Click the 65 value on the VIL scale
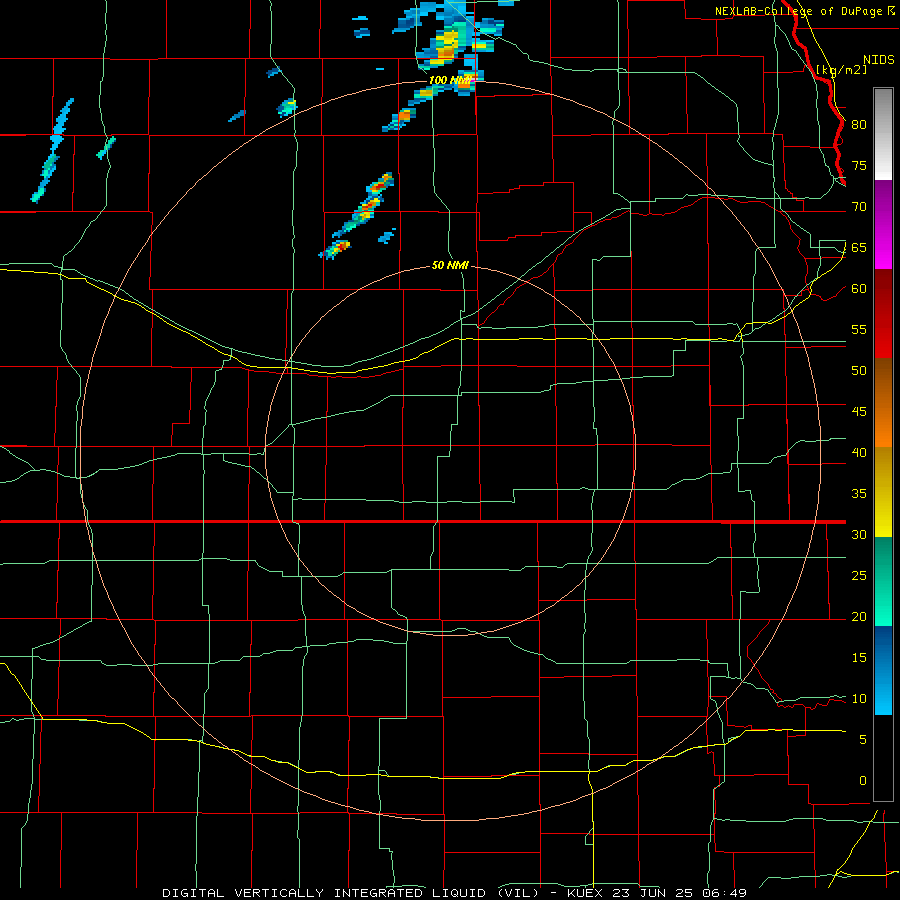 859,248
